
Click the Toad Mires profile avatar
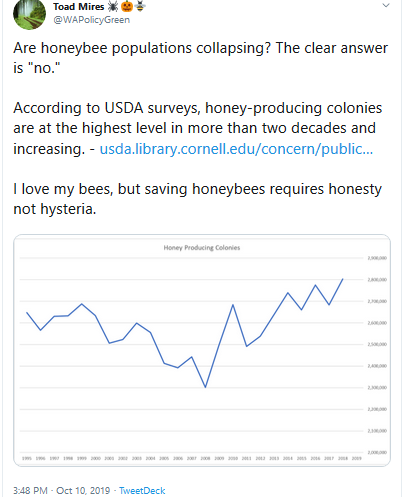tap(29, 14)
